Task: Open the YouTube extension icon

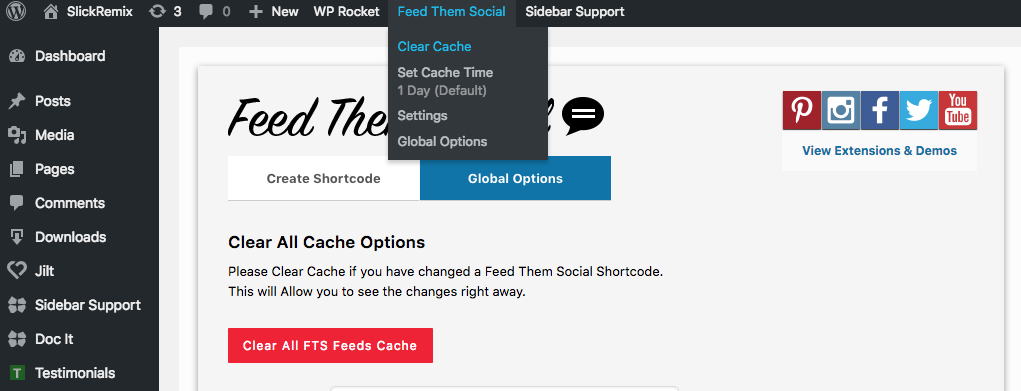Action: point(958,110)
